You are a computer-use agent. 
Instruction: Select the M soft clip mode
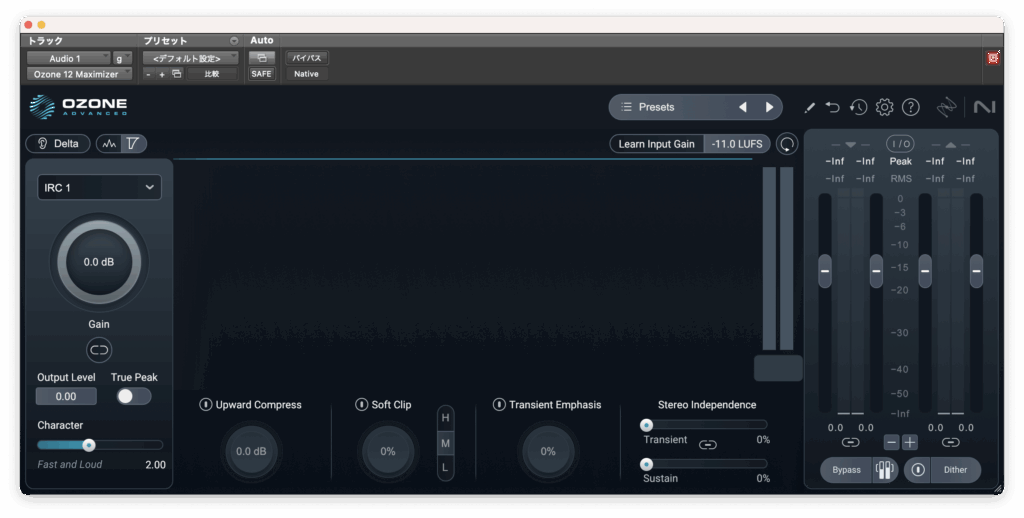pyautogui.click(x=446, y=442)
